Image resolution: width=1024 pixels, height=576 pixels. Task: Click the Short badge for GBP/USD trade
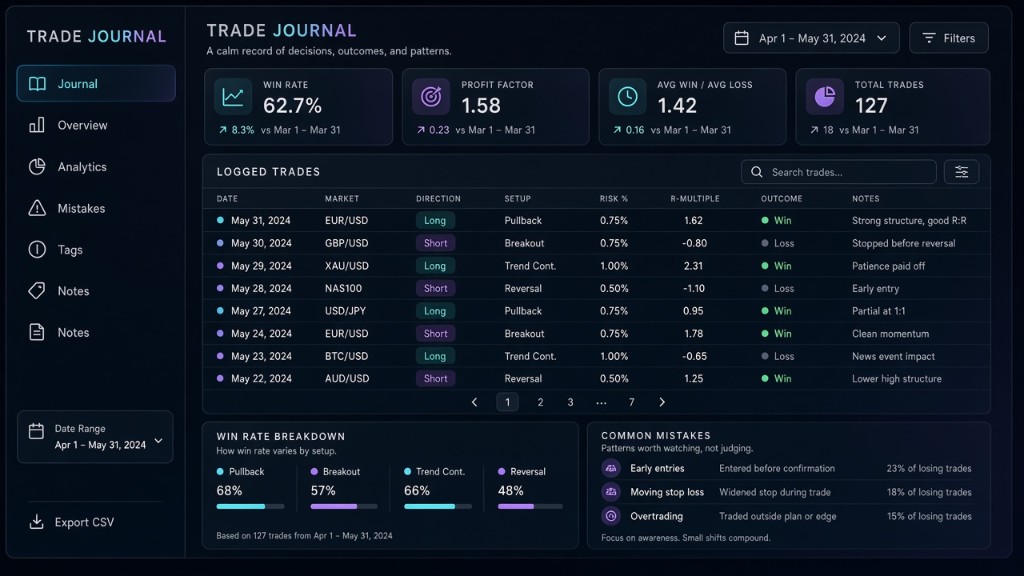click(436, 243)
